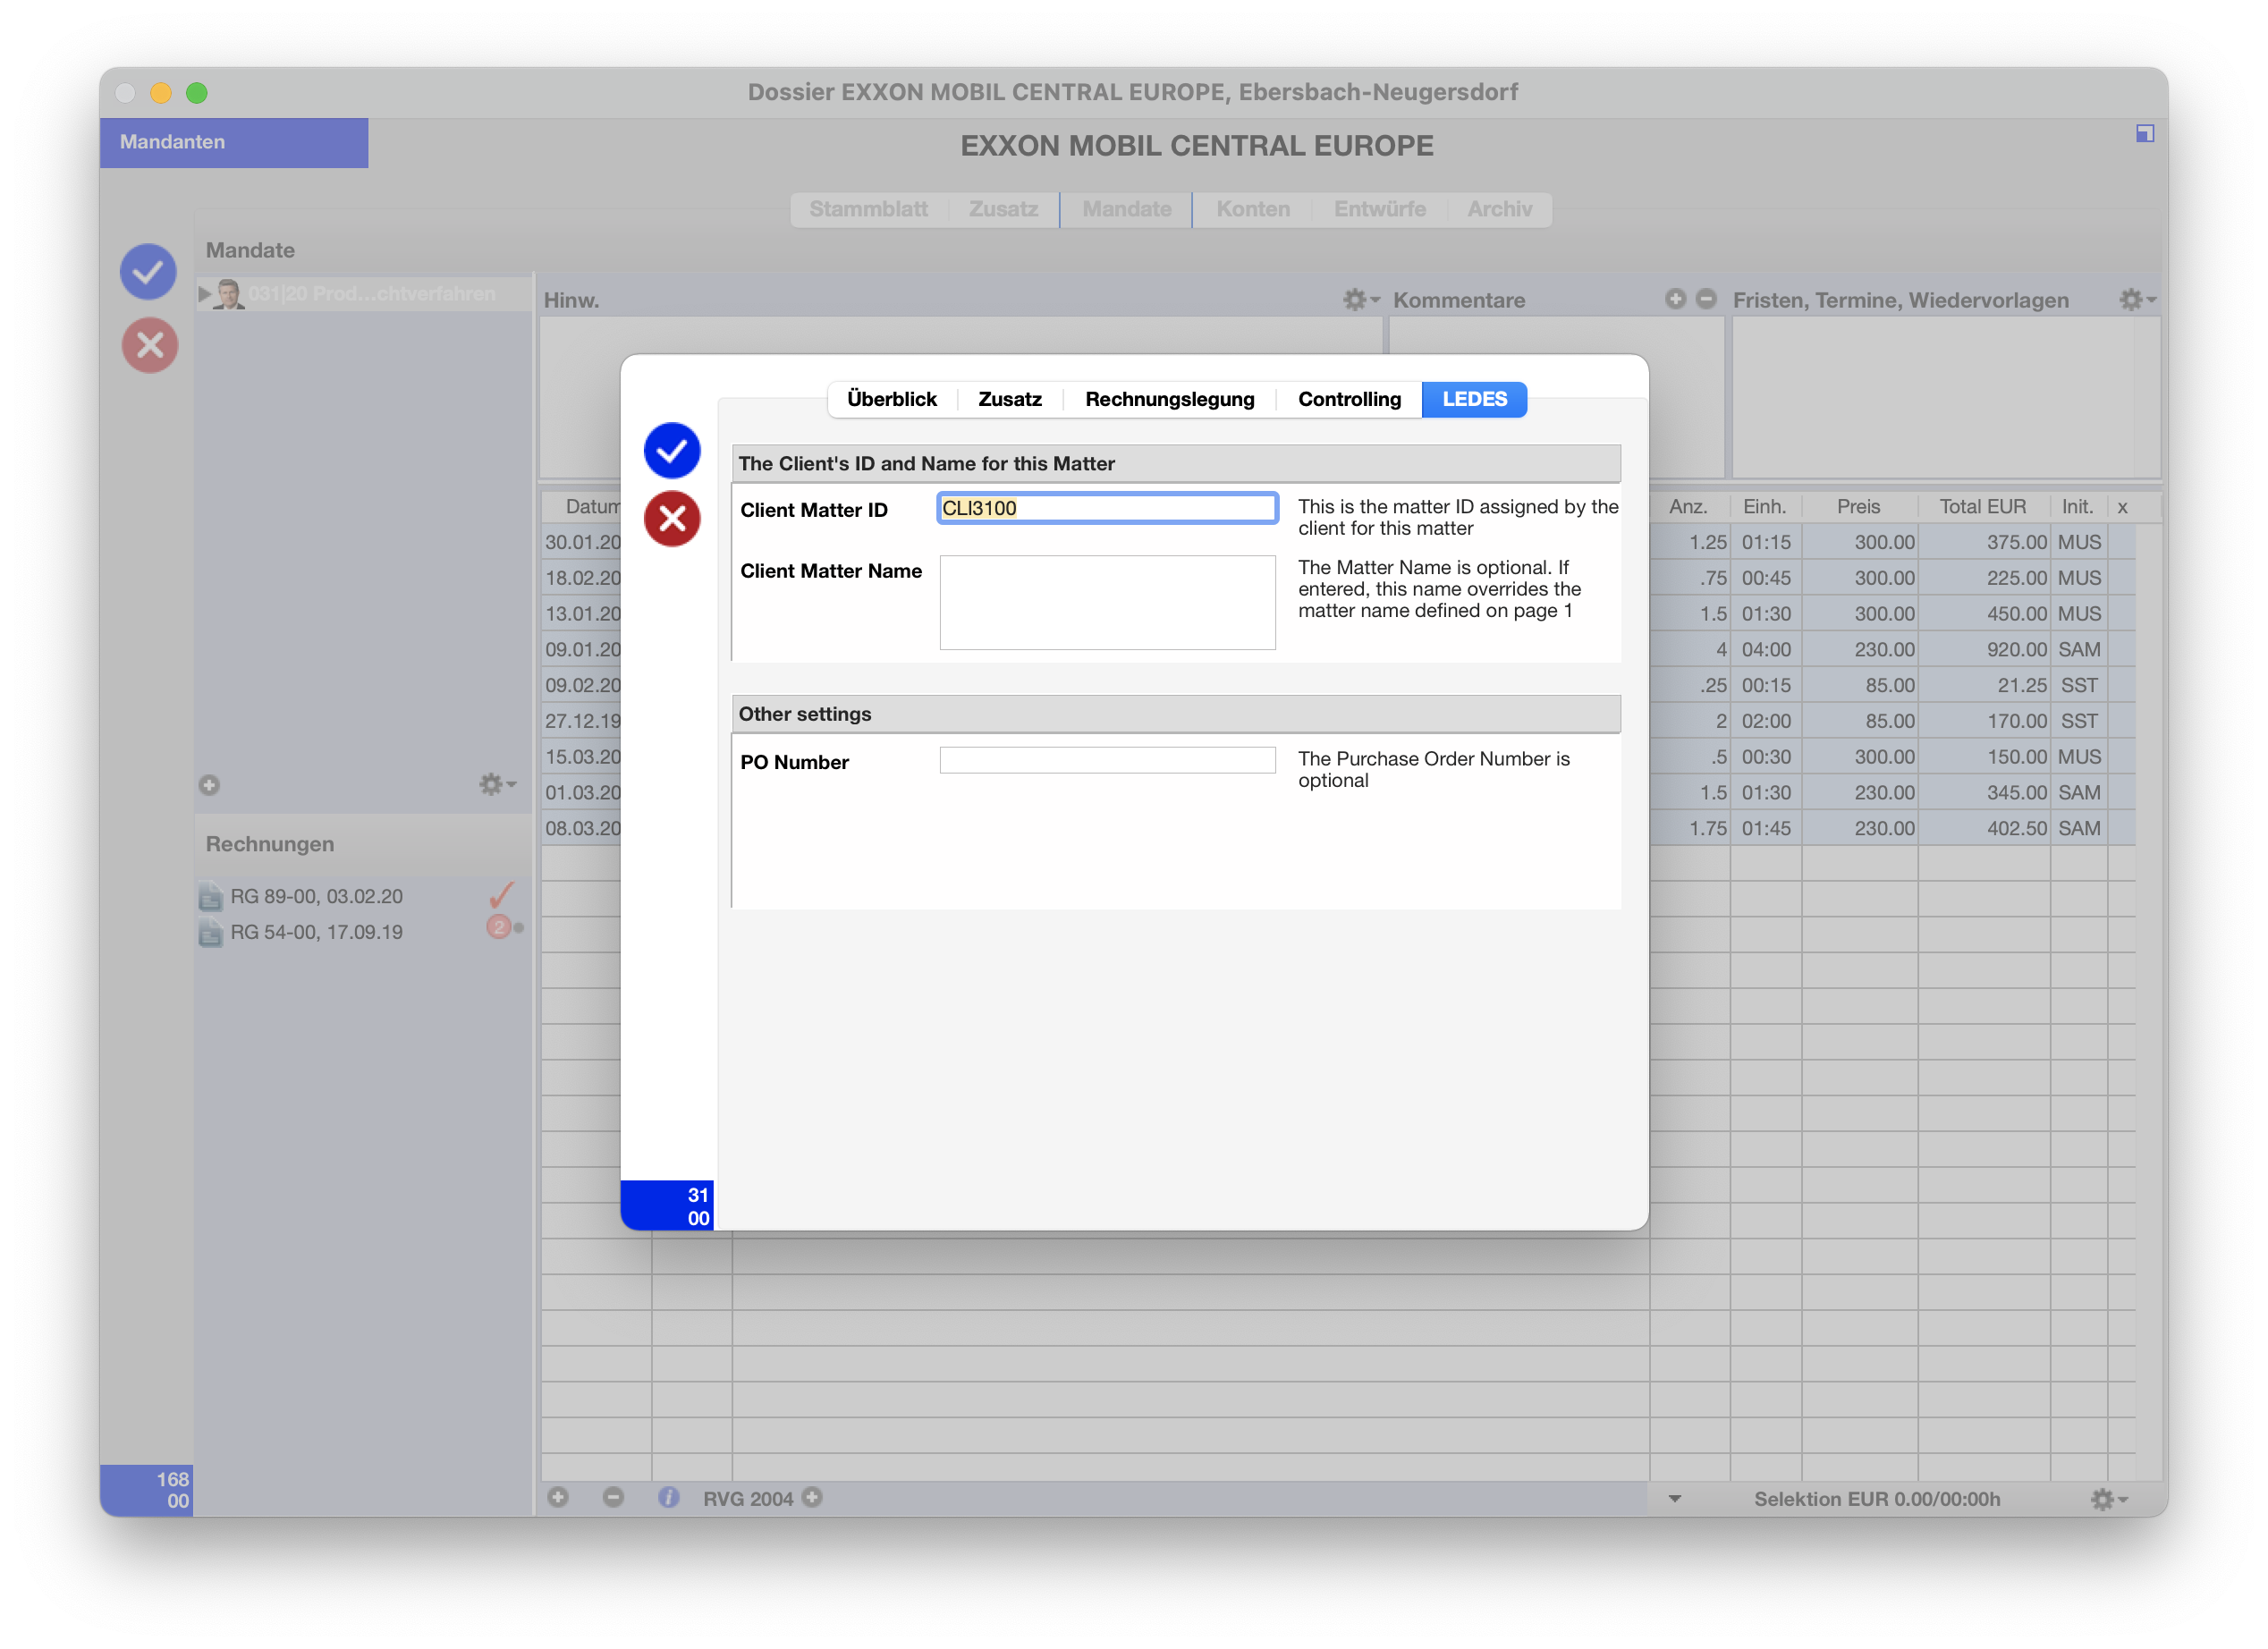The height and width of the screenshot is (1649, 2268).
Task: Open Hinw. panel gear menu
Action: 1360,300
